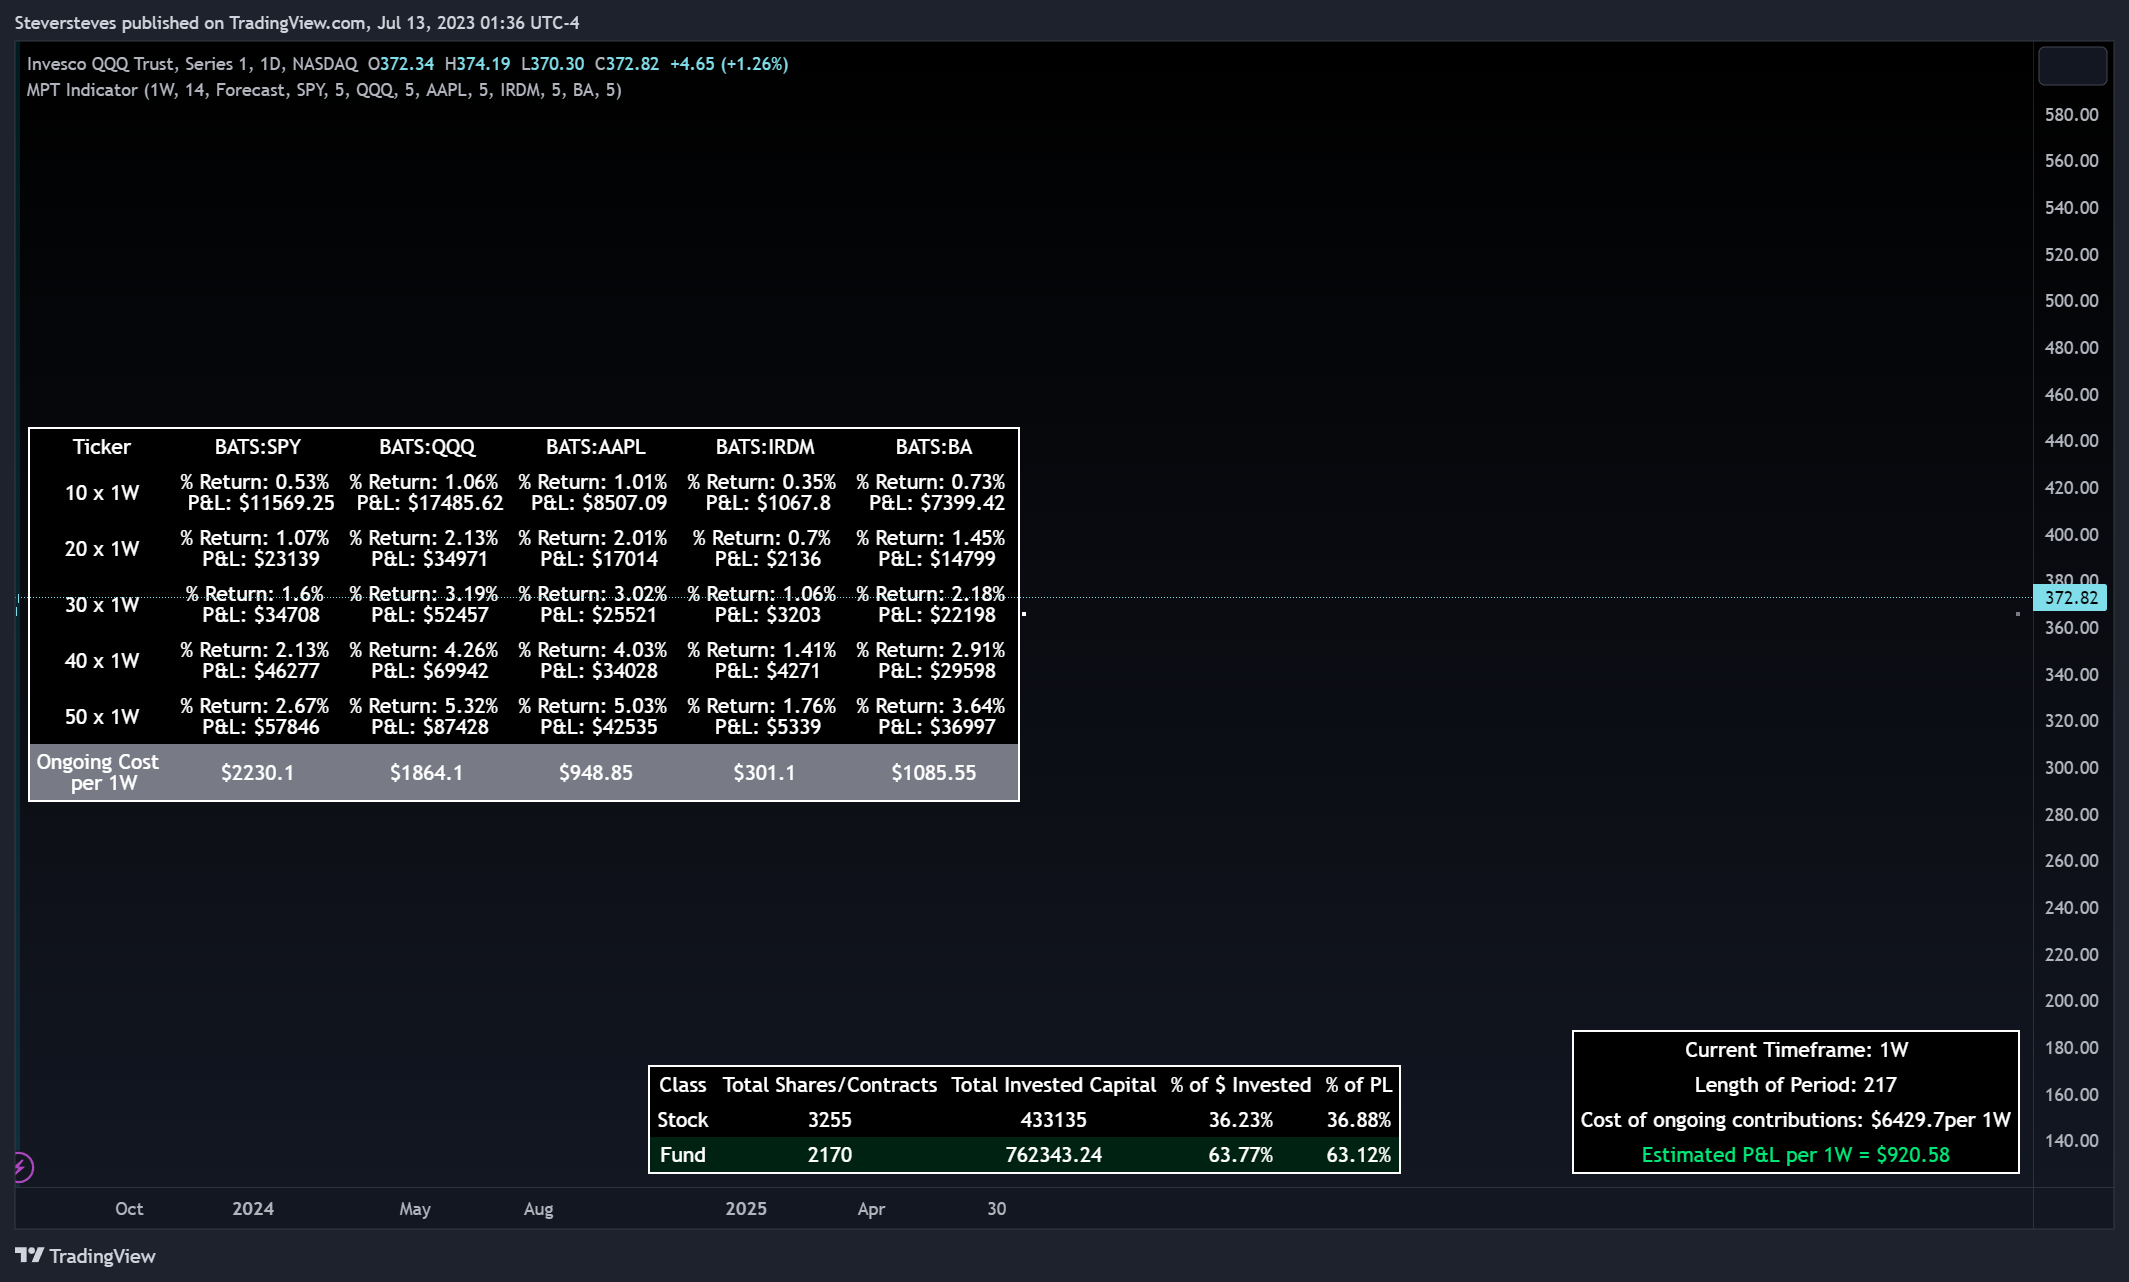
Task: Click the BATS:AAPL column header
Action: pos(596,447)
